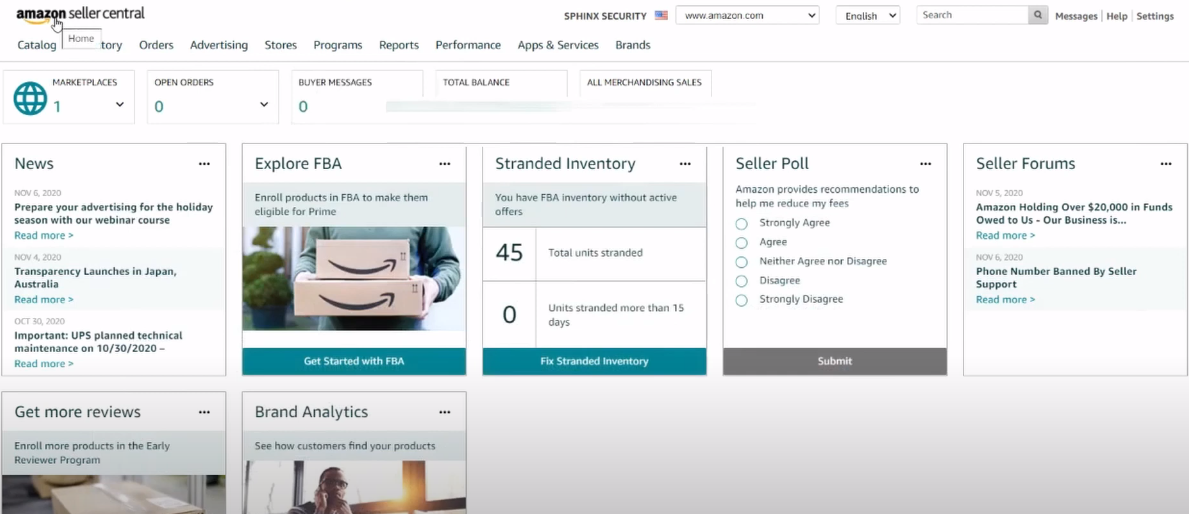
Task: Open the Brand Analytics card options menu
Action: click(445, 412)
